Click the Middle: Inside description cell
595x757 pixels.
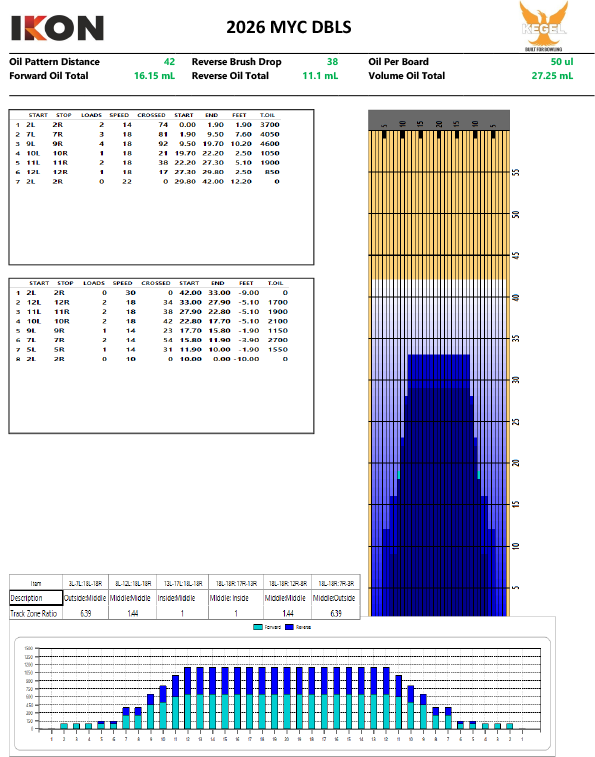(x=235, y=598)
